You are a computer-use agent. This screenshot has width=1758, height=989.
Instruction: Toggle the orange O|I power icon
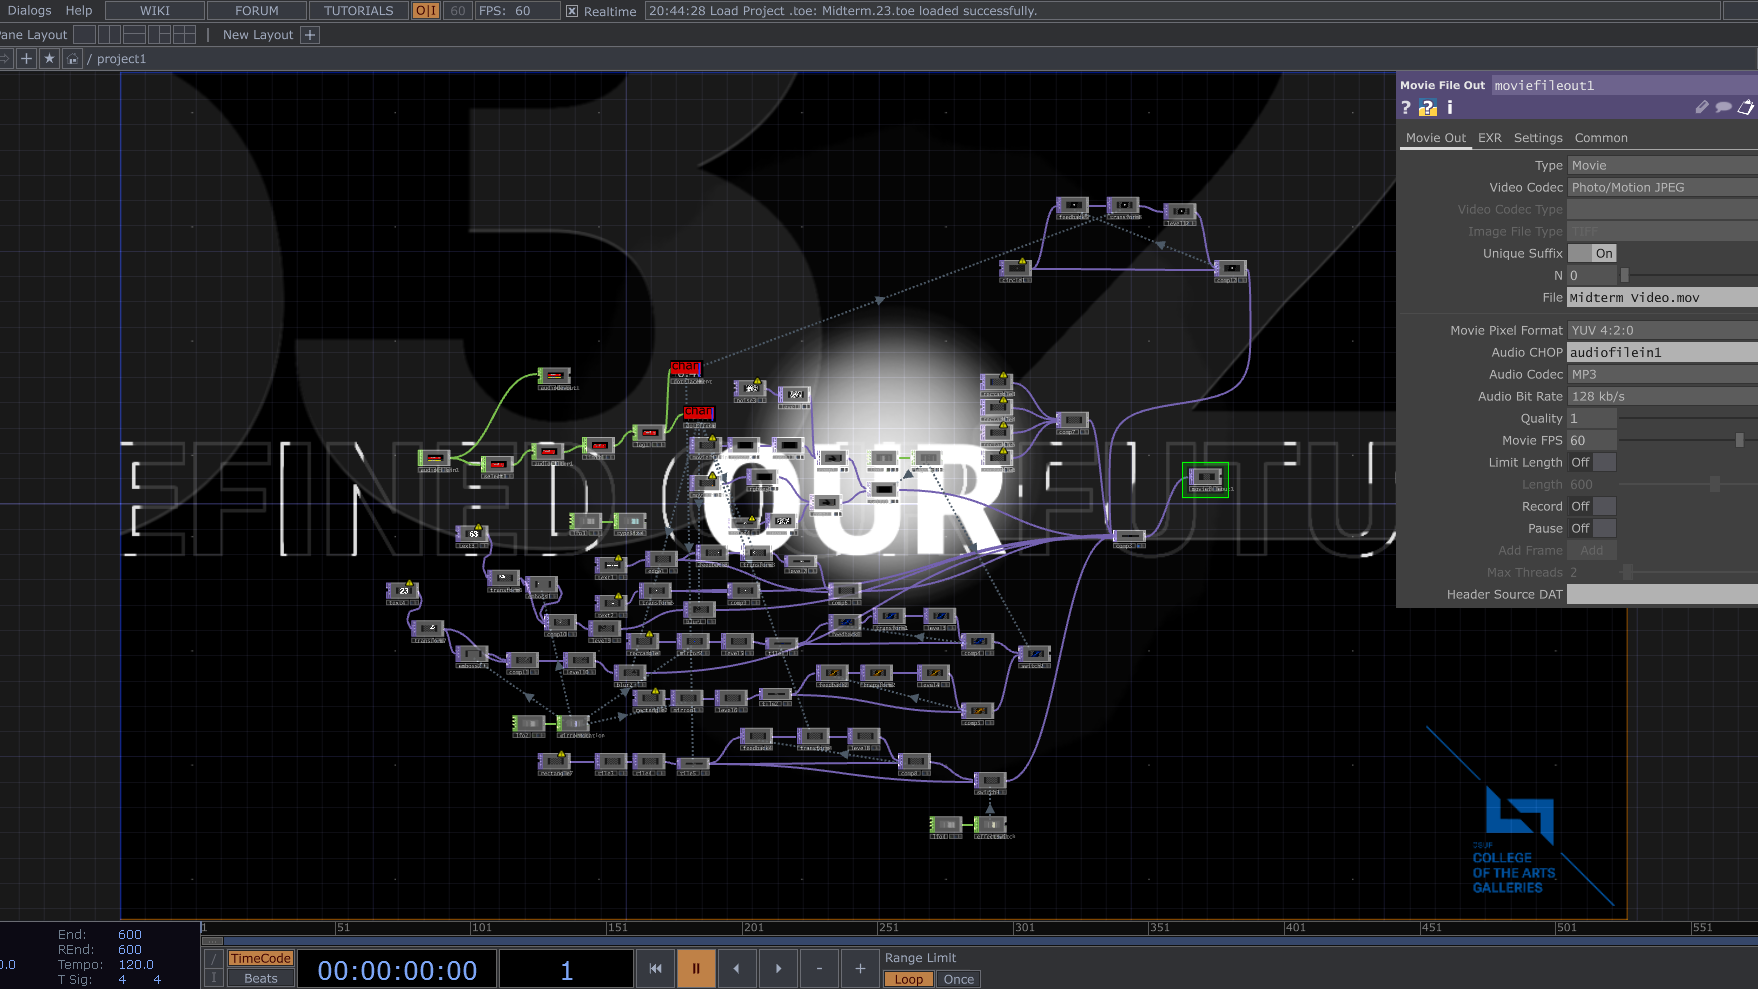click(x=426, y=11)
